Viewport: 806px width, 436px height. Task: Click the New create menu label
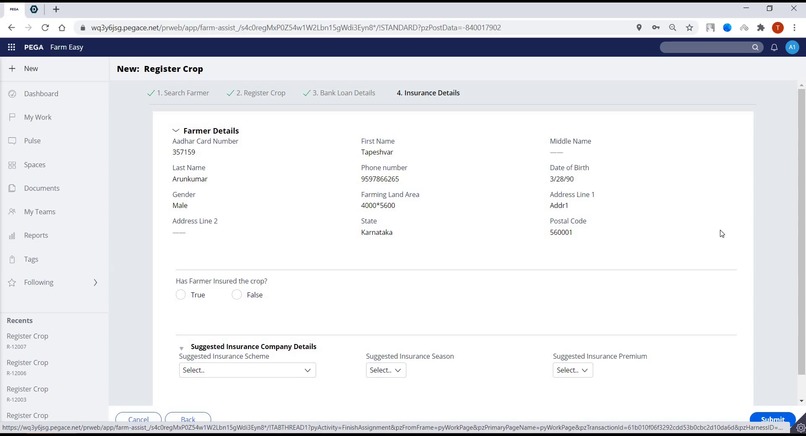coord(31,68)
